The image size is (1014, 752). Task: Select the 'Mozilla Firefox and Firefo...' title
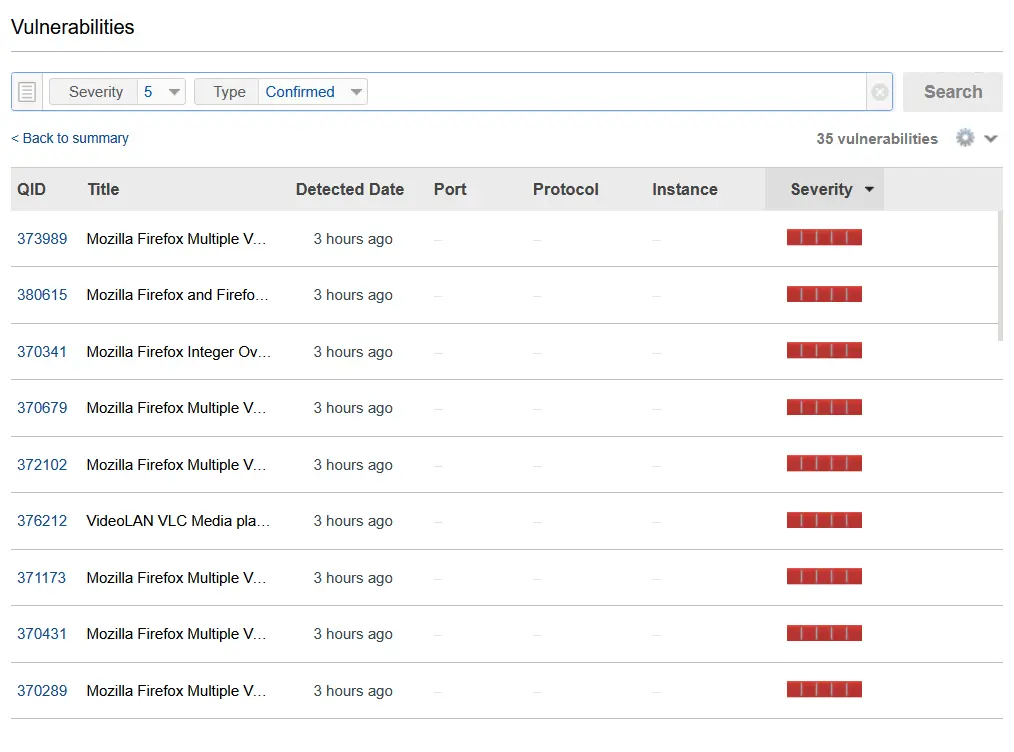click(177, 295)
